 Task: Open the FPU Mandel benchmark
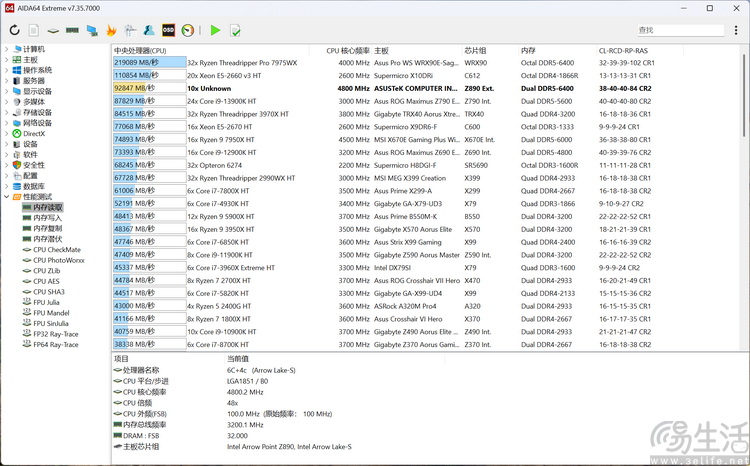(51, 313)
